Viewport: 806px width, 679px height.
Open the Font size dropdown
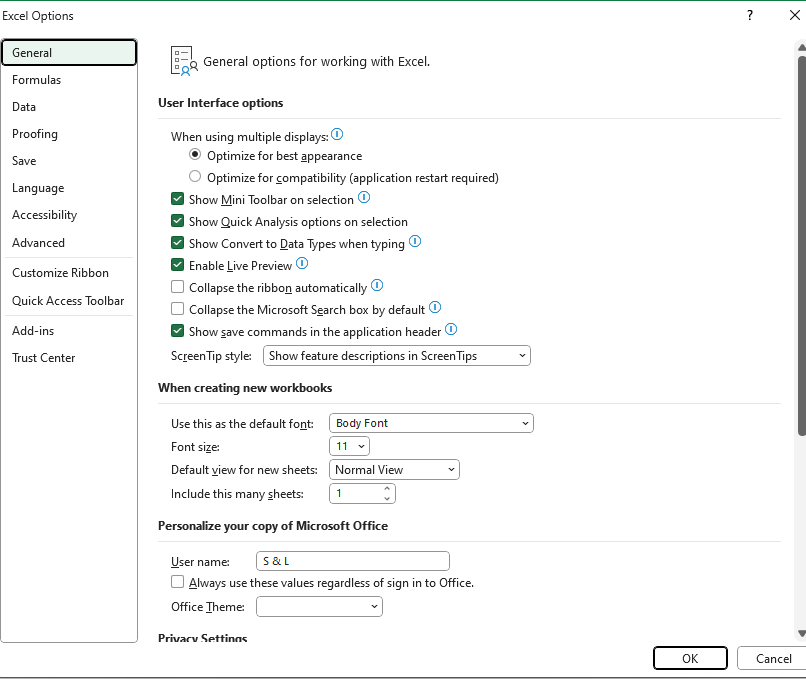coord(360,445)
